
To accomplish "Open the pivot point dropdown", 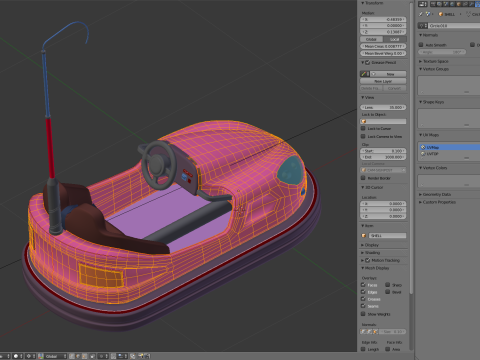I will coord(30,356).
